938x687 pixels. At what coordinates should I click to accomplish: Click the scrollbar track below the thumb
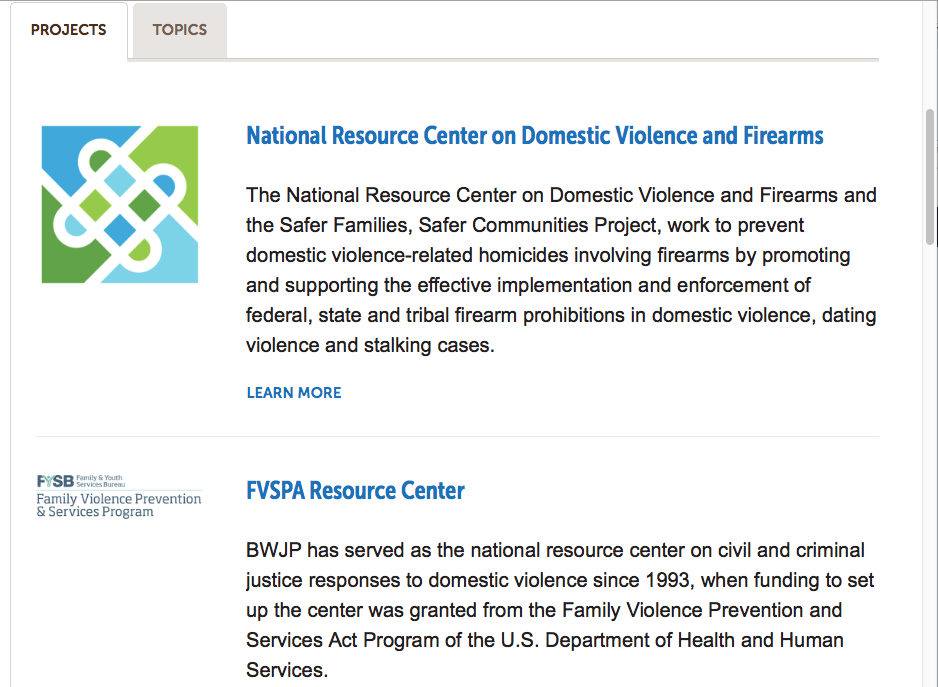(931, 450)
